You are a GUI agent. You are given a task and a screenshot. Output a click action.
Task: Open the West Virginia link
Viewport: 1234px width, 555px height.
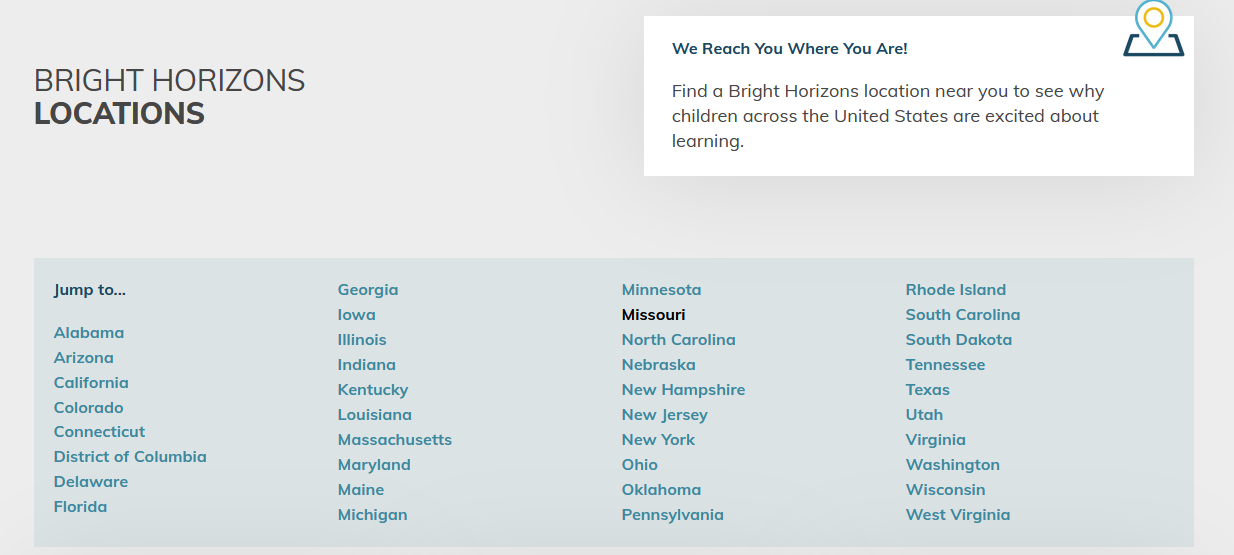957,515
